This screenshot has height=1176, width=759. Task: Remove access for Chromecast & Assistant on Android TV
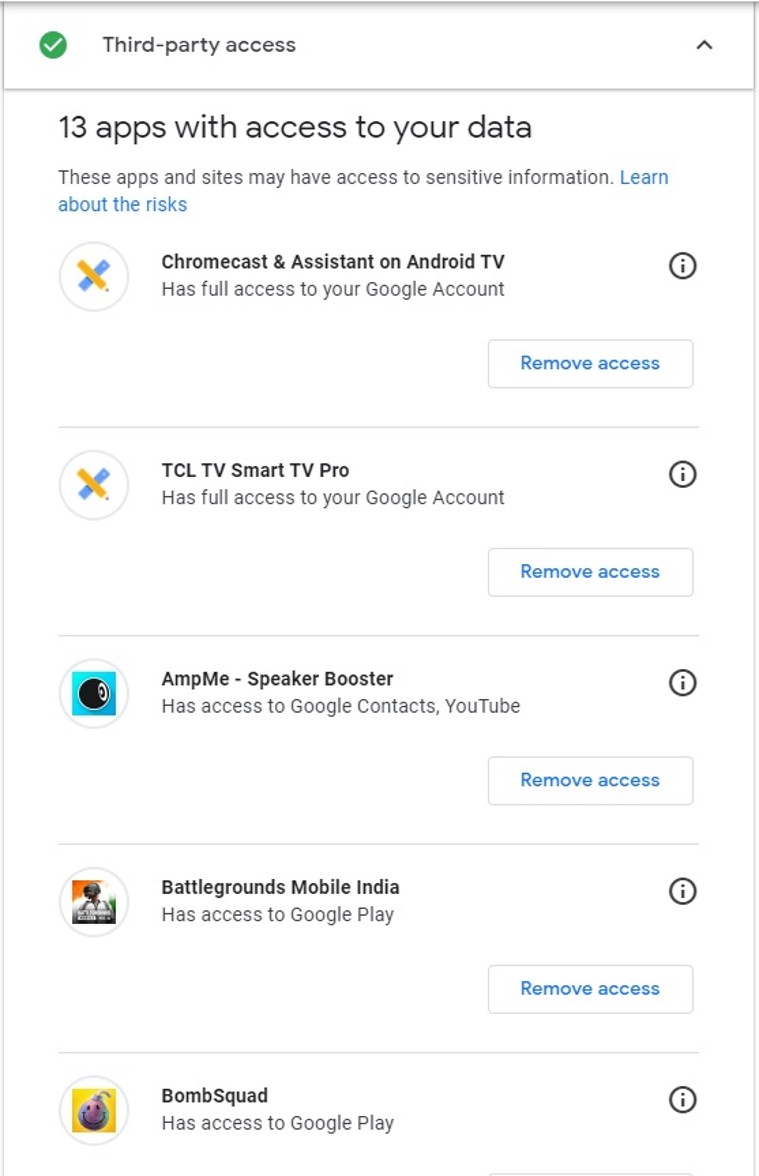click(590, 364)
